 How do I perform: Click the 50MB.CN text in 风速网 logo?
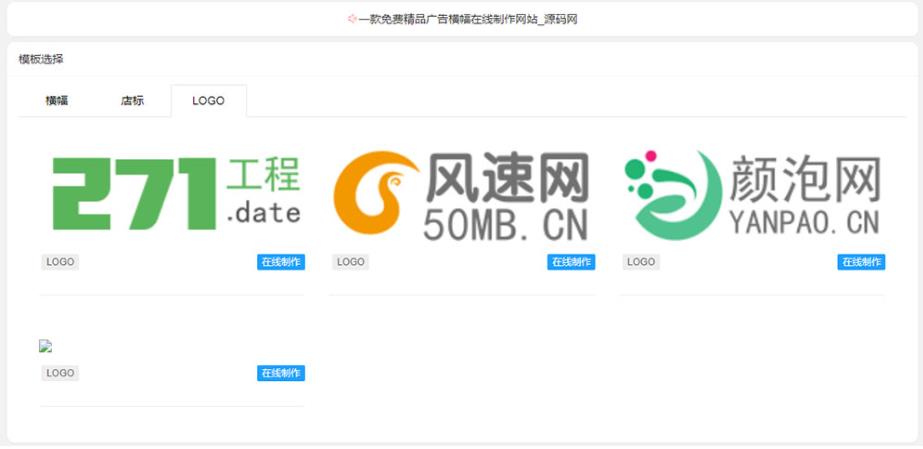[505, 225]
